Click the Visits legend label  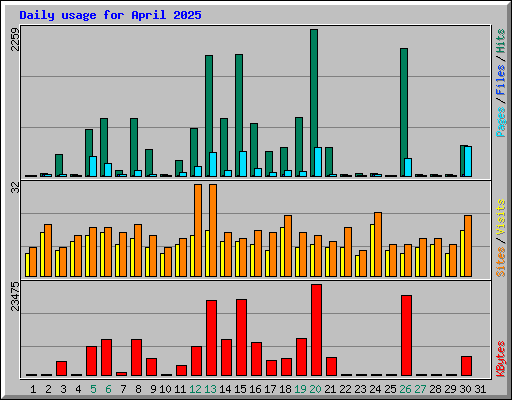[x=501, y=218]
